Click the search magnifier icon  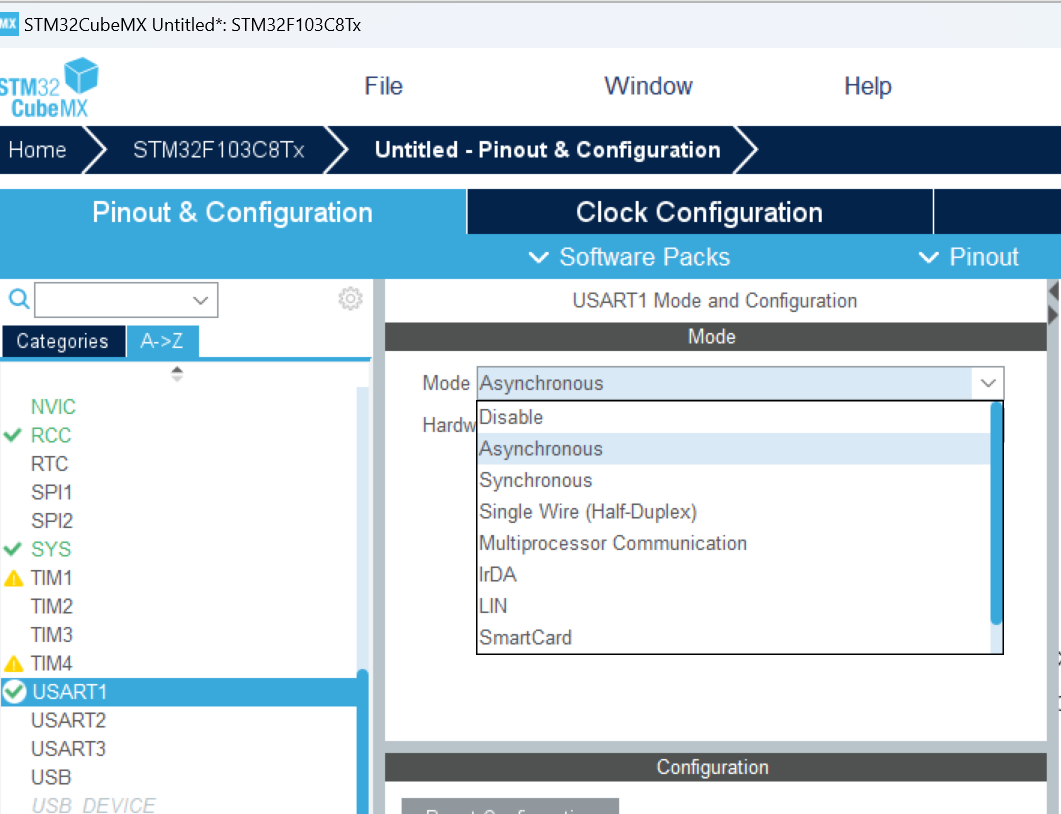(18, 298)
